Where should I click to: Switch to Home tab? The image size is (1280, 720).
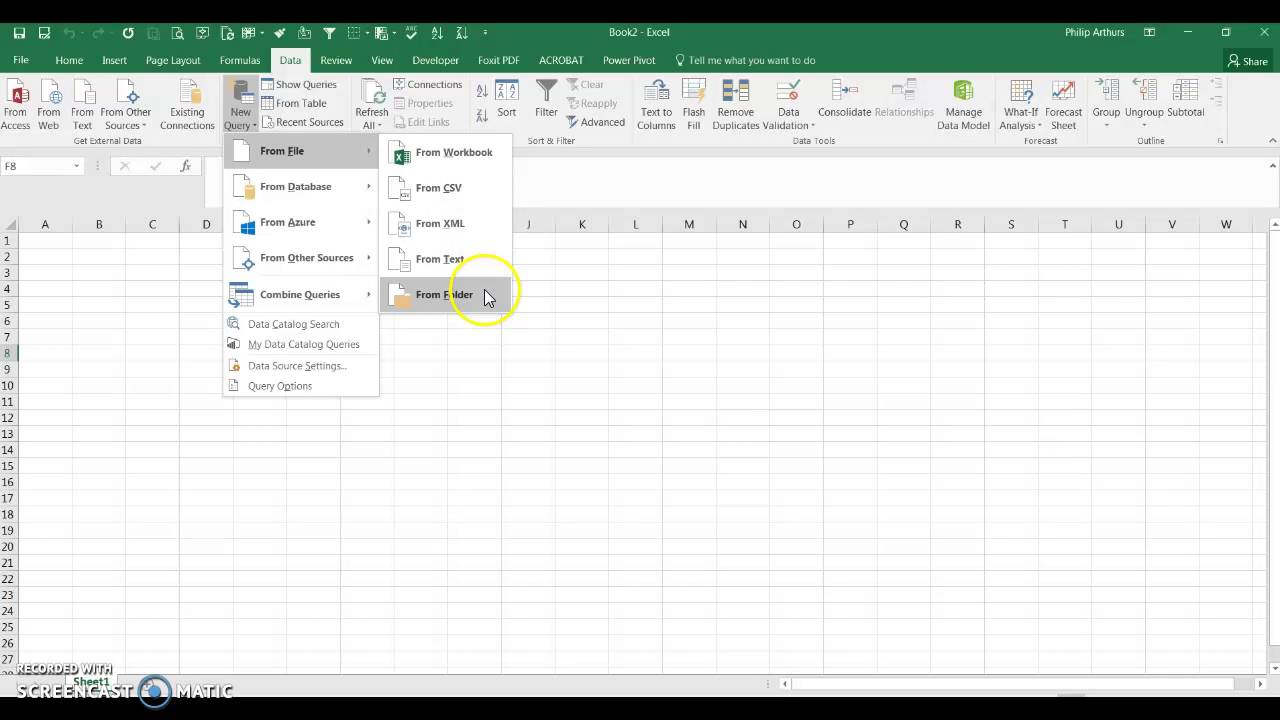[69, 60]
